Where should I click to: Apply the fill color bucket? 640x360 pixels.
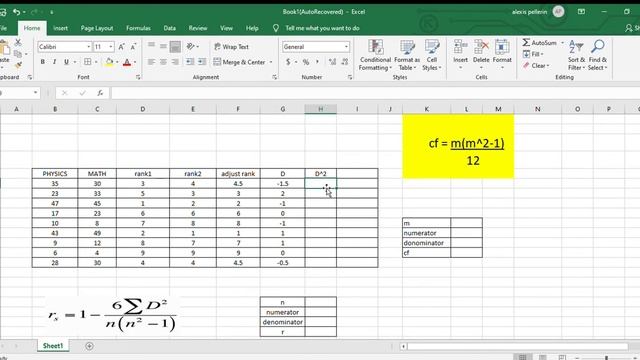point(109,62)
